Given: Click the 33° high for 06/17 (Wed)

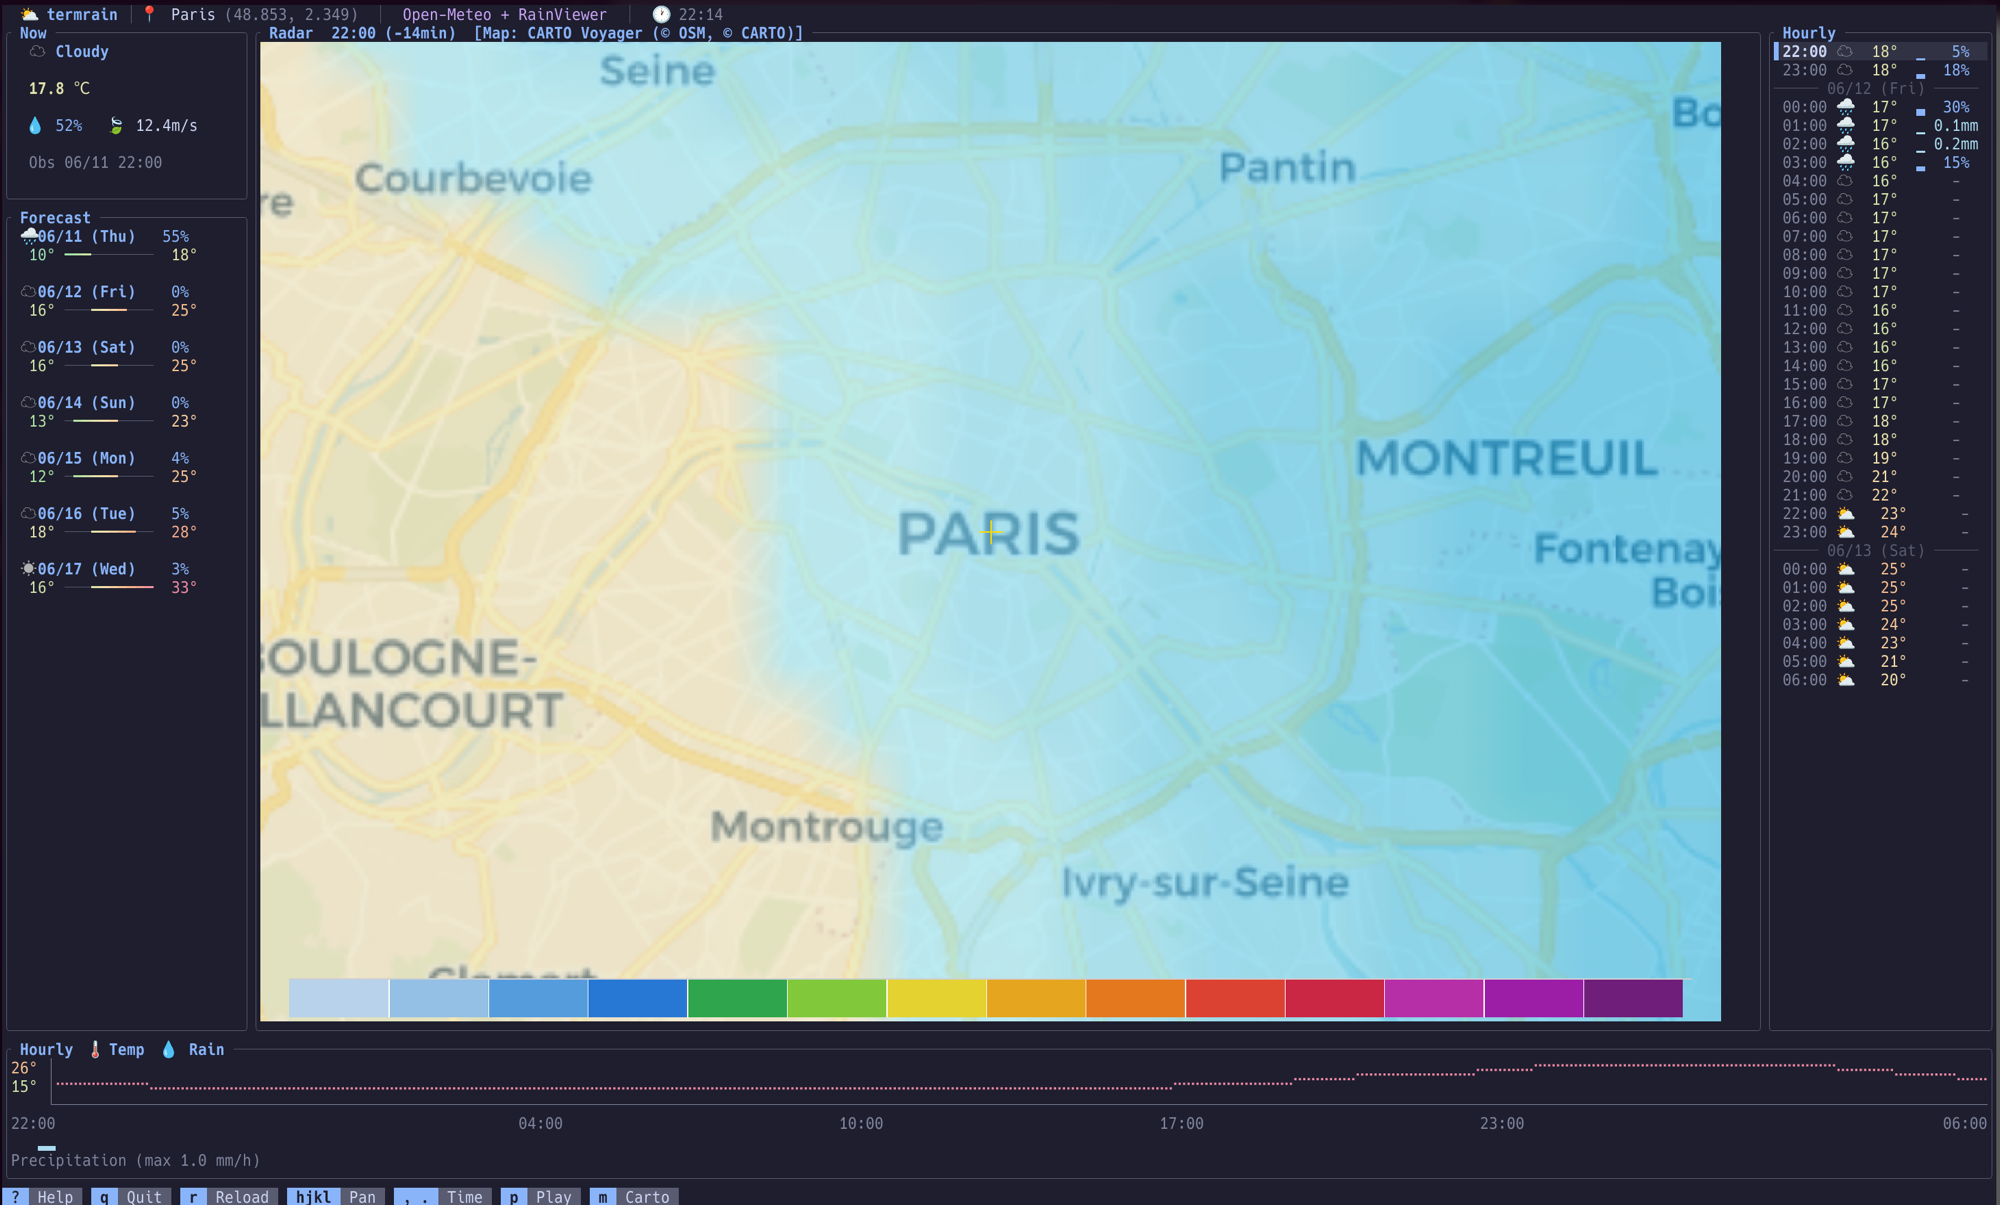Looking at the screenshot, I should coord(183,587).
